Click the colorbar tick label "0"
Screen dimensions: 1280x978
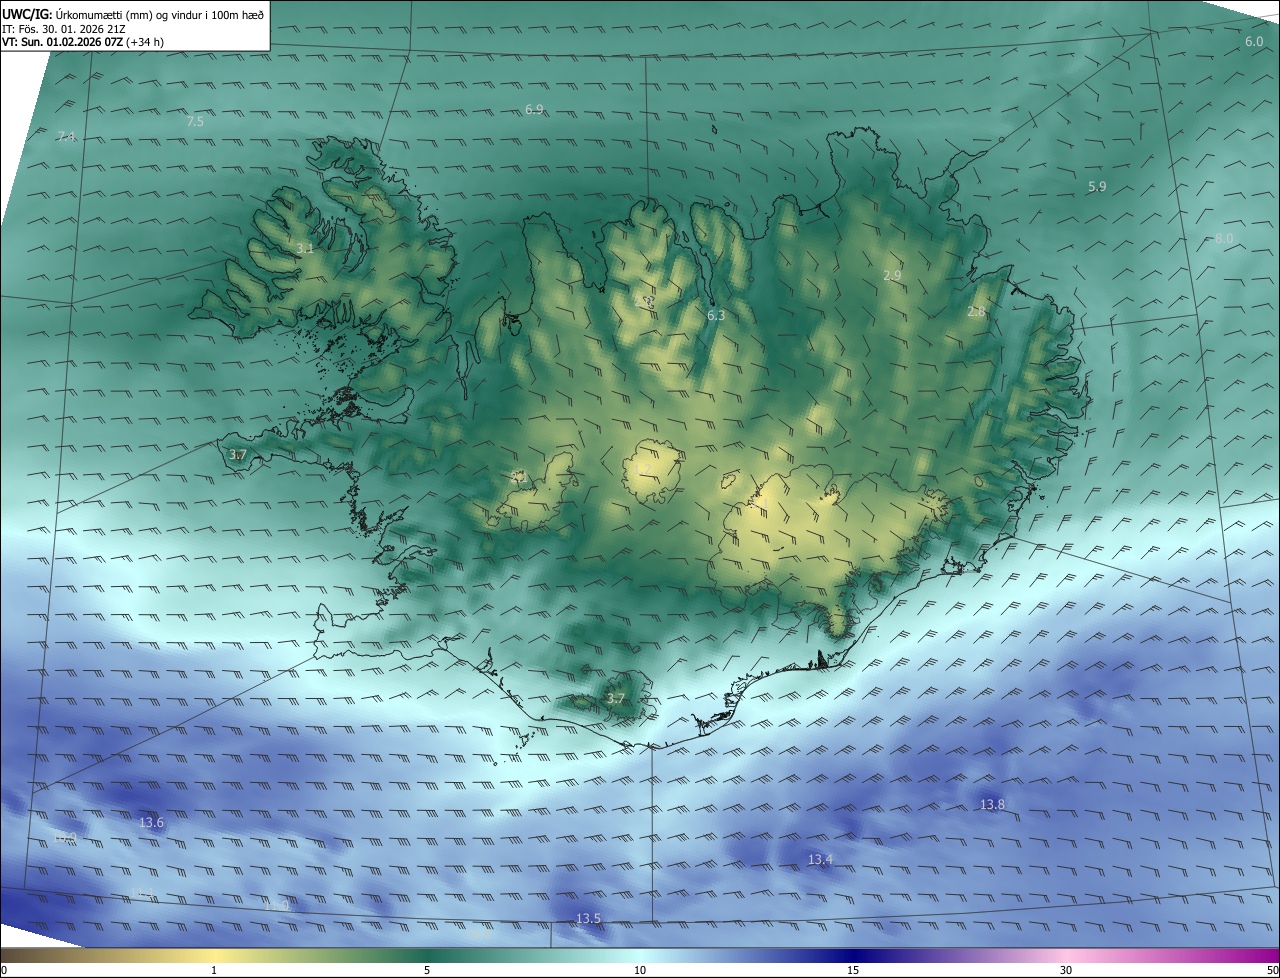(x=3, y=970)
